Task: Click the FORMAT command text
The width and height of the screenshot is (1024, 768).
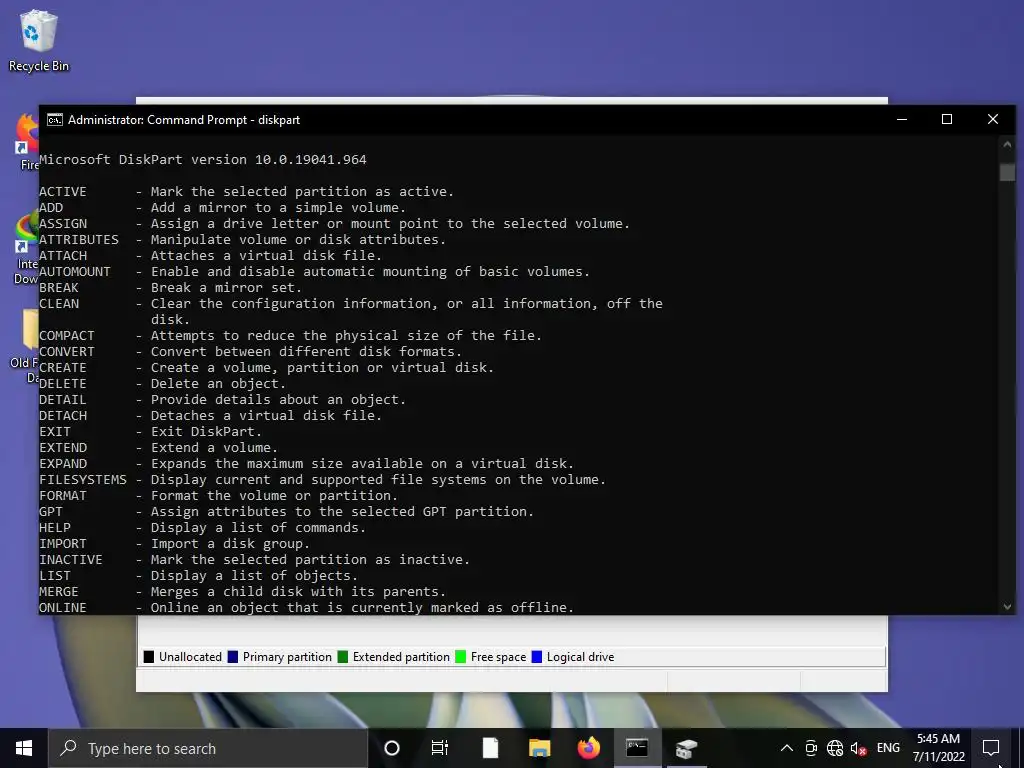Action: point(63,496)
